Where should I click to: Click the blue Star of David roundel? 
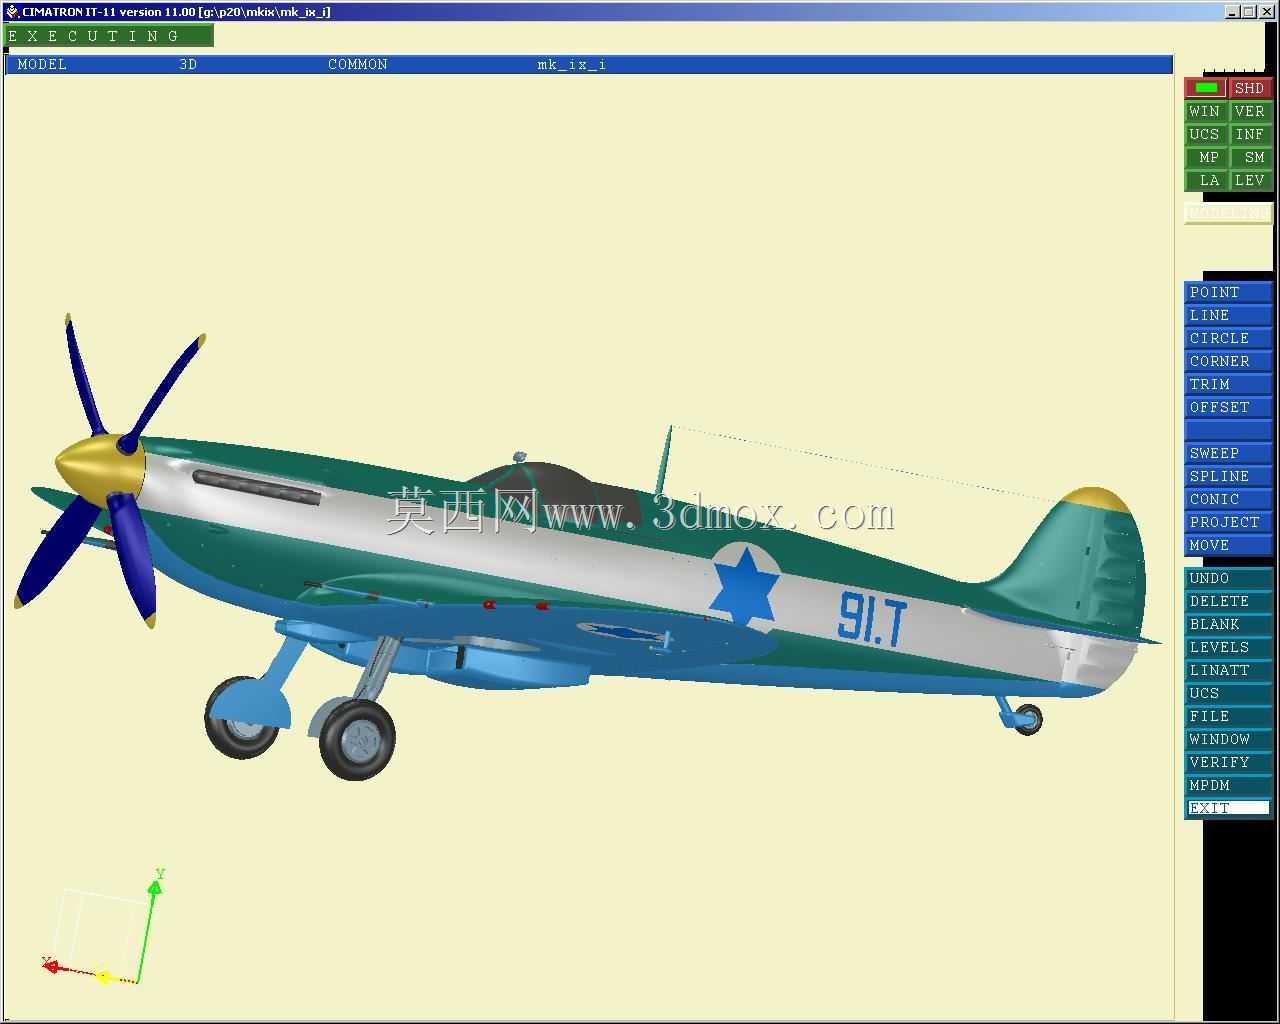746,586
